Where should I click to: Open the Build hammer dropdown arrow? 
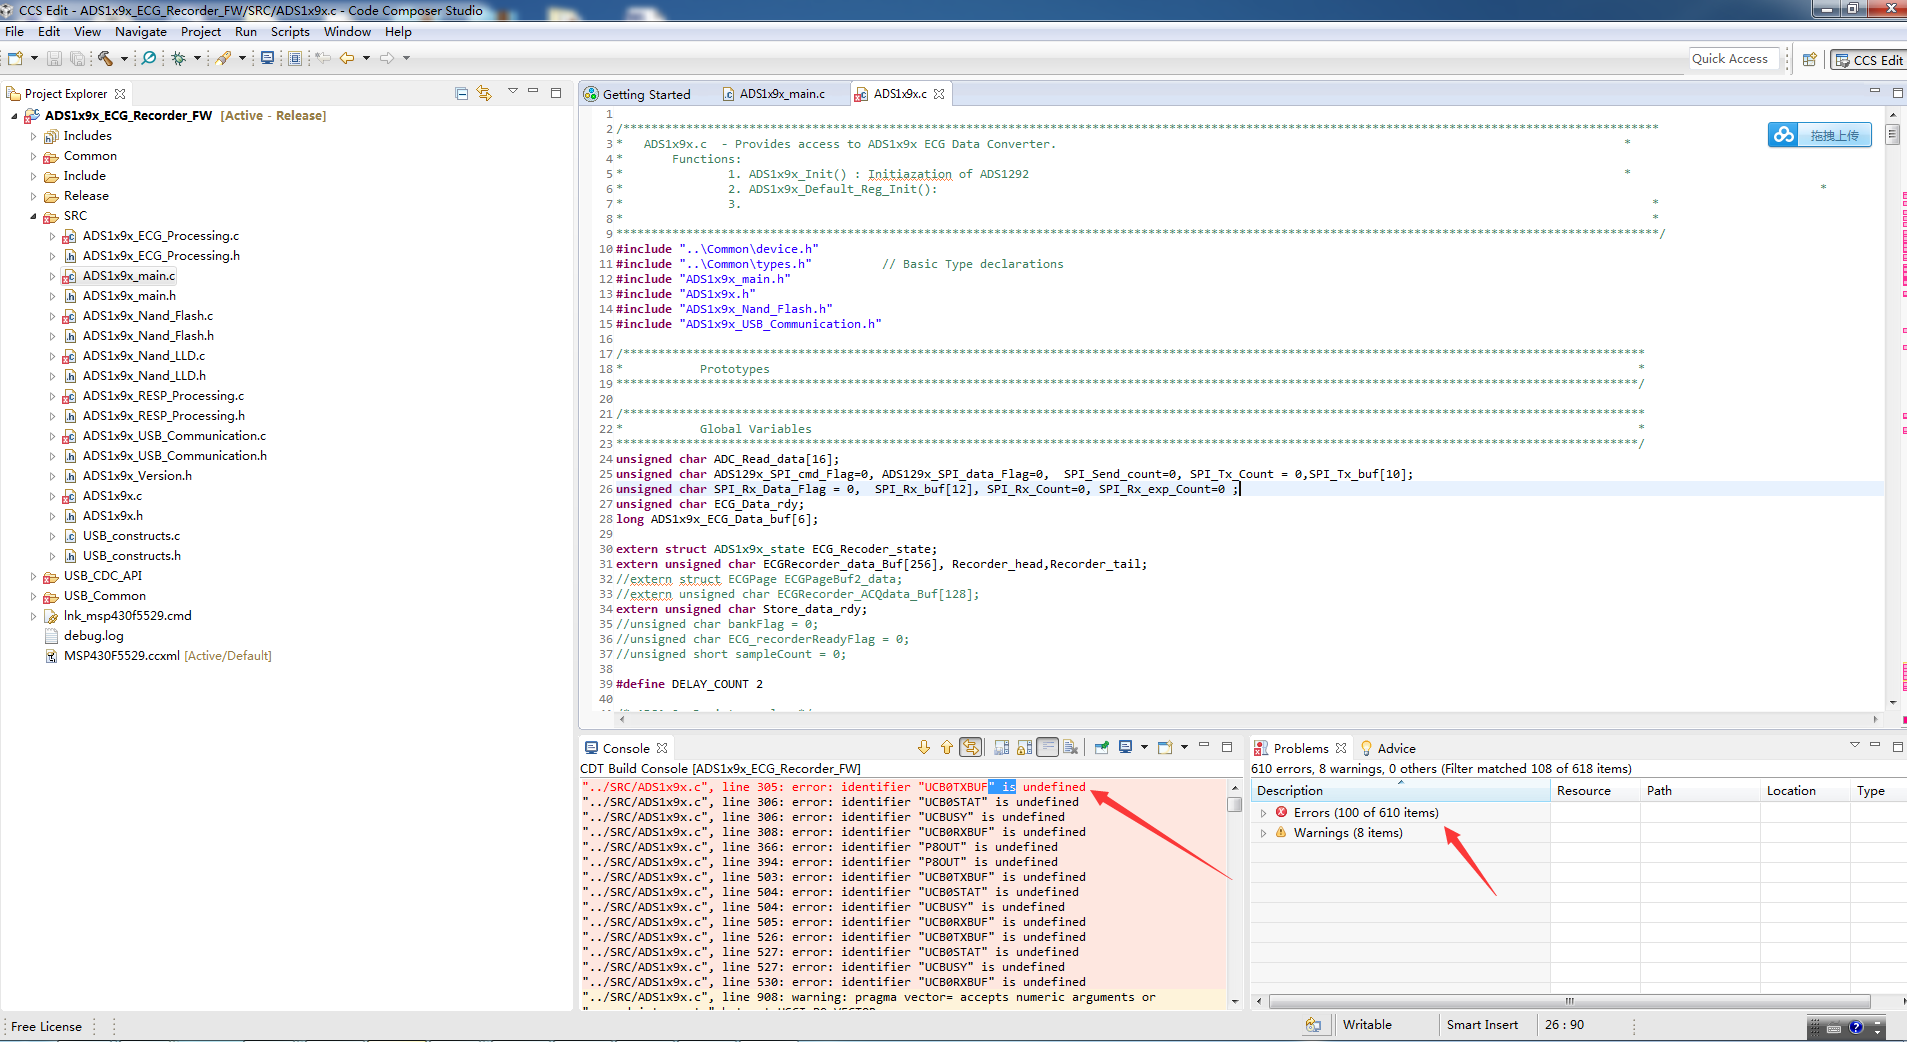(124, 58)
